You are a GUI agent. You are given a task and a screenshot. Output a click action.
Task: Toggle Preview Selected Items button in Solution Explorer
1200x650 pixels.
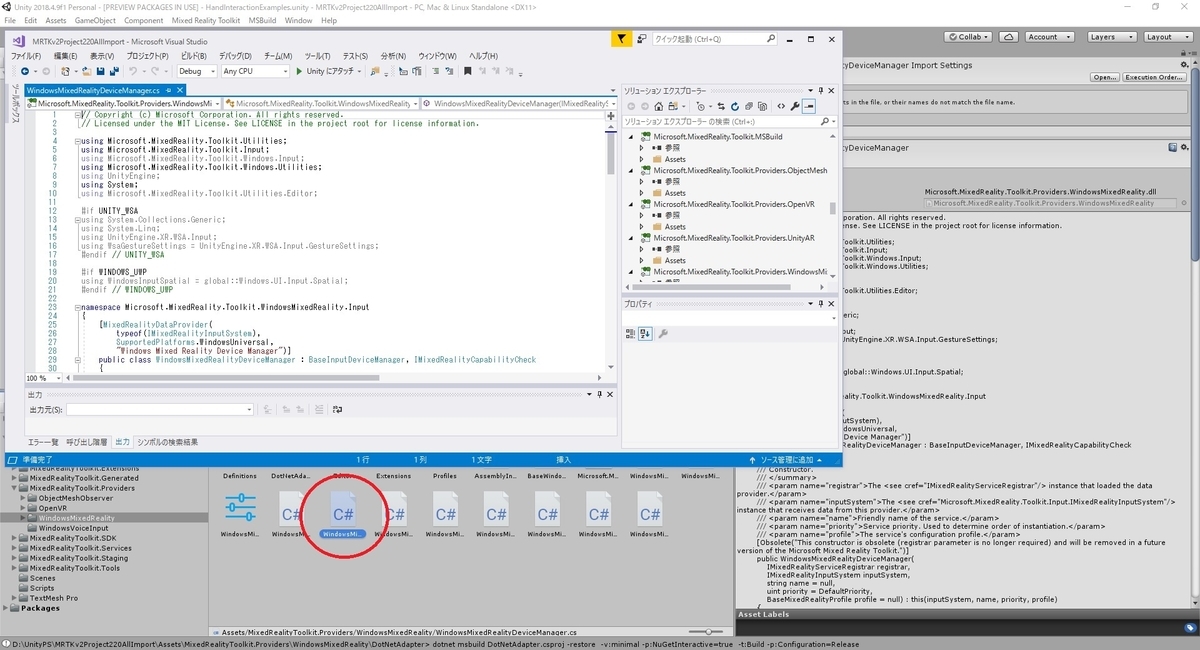coord(809,107)
